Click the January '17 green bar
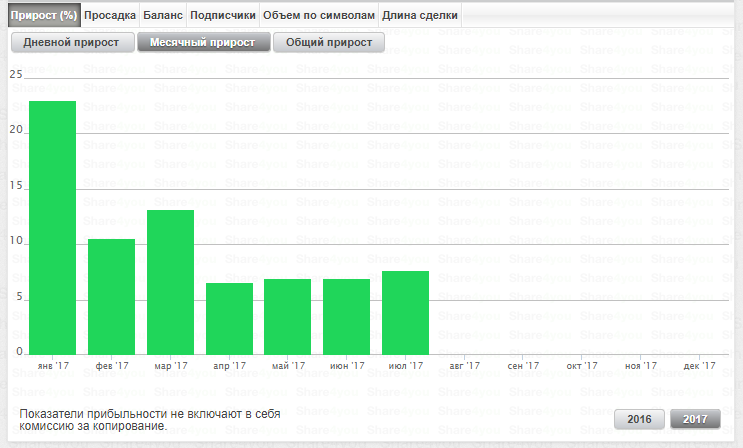Viewport: 743px width, 448px height. [53, 227]
